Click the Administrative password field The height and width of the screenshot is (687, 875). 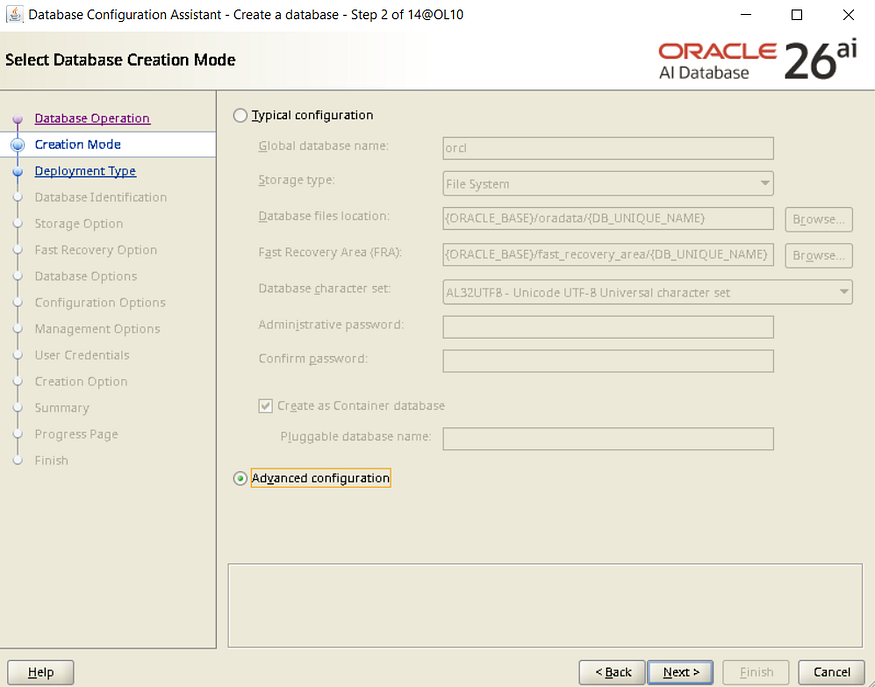608,327
